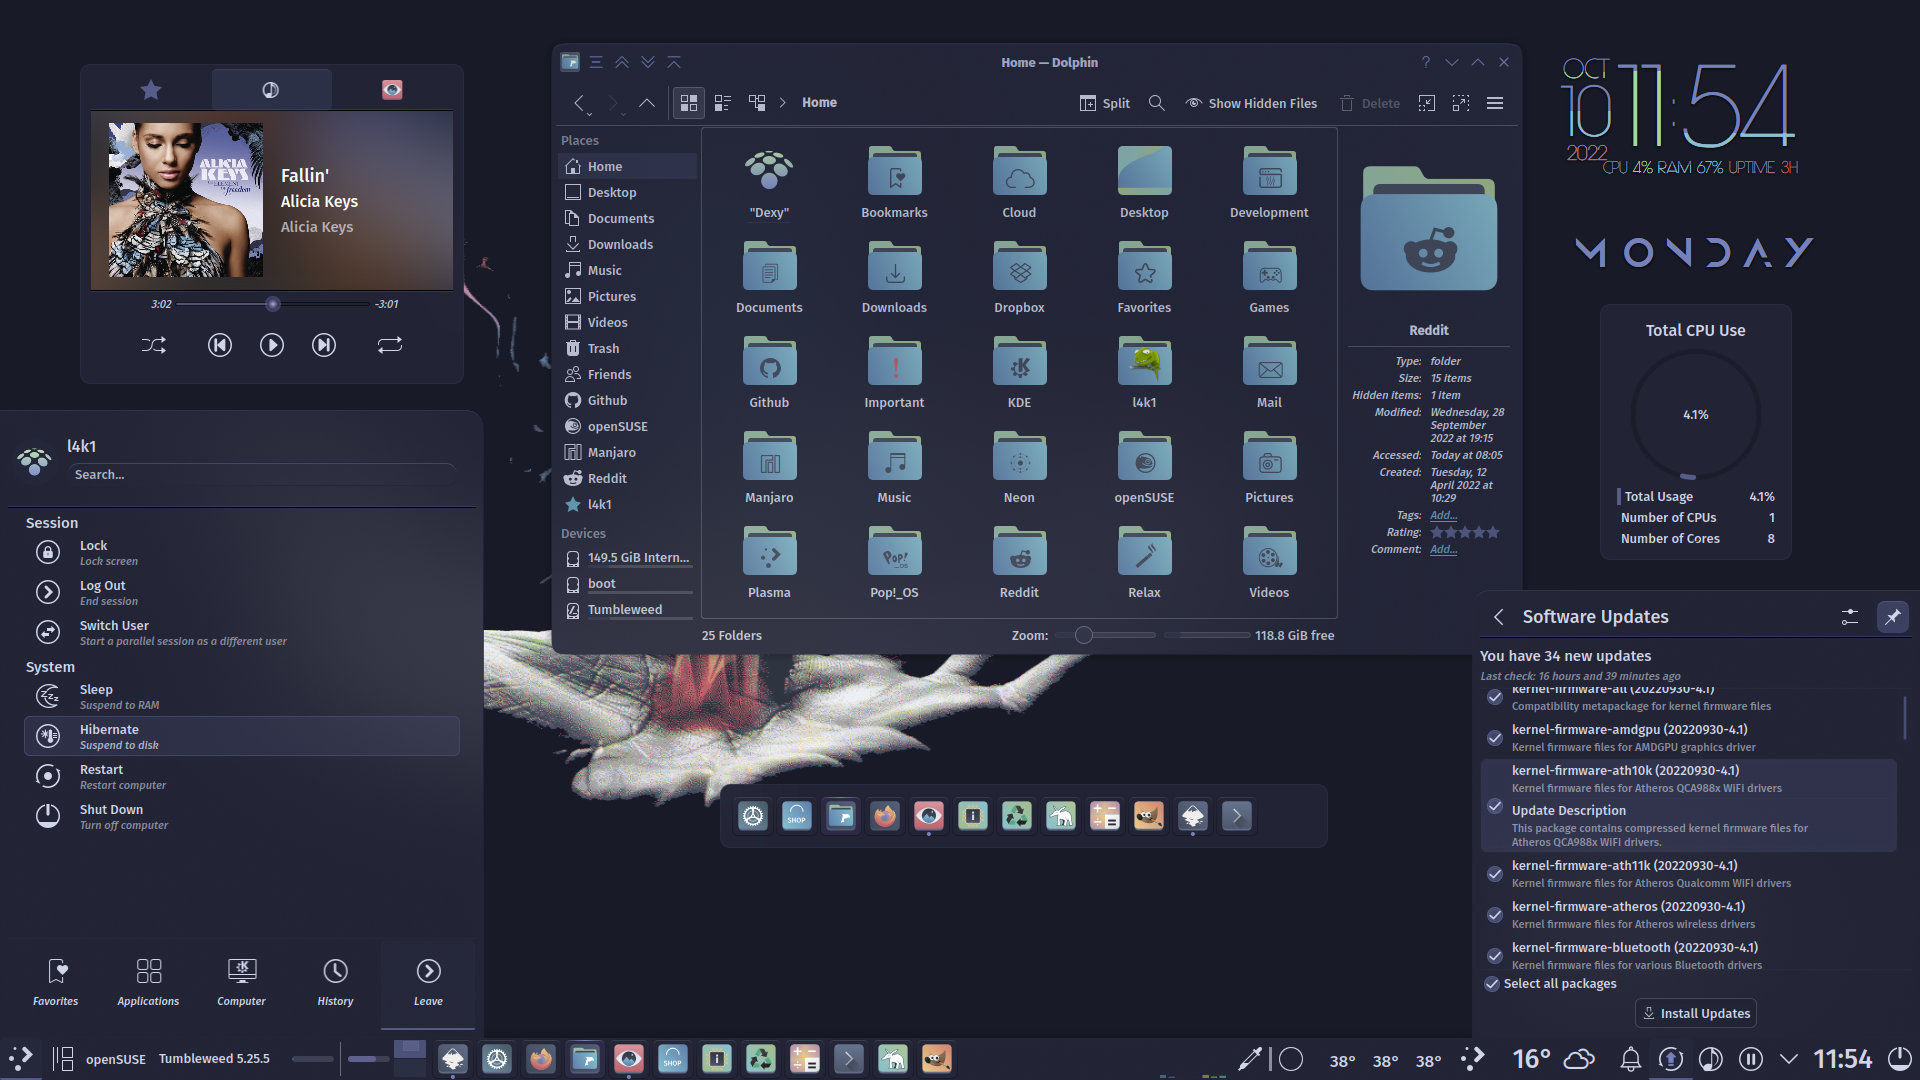The image size is (1920, 1080).
Task: Select the "Dexy" folder
Action: click(769, 183)
